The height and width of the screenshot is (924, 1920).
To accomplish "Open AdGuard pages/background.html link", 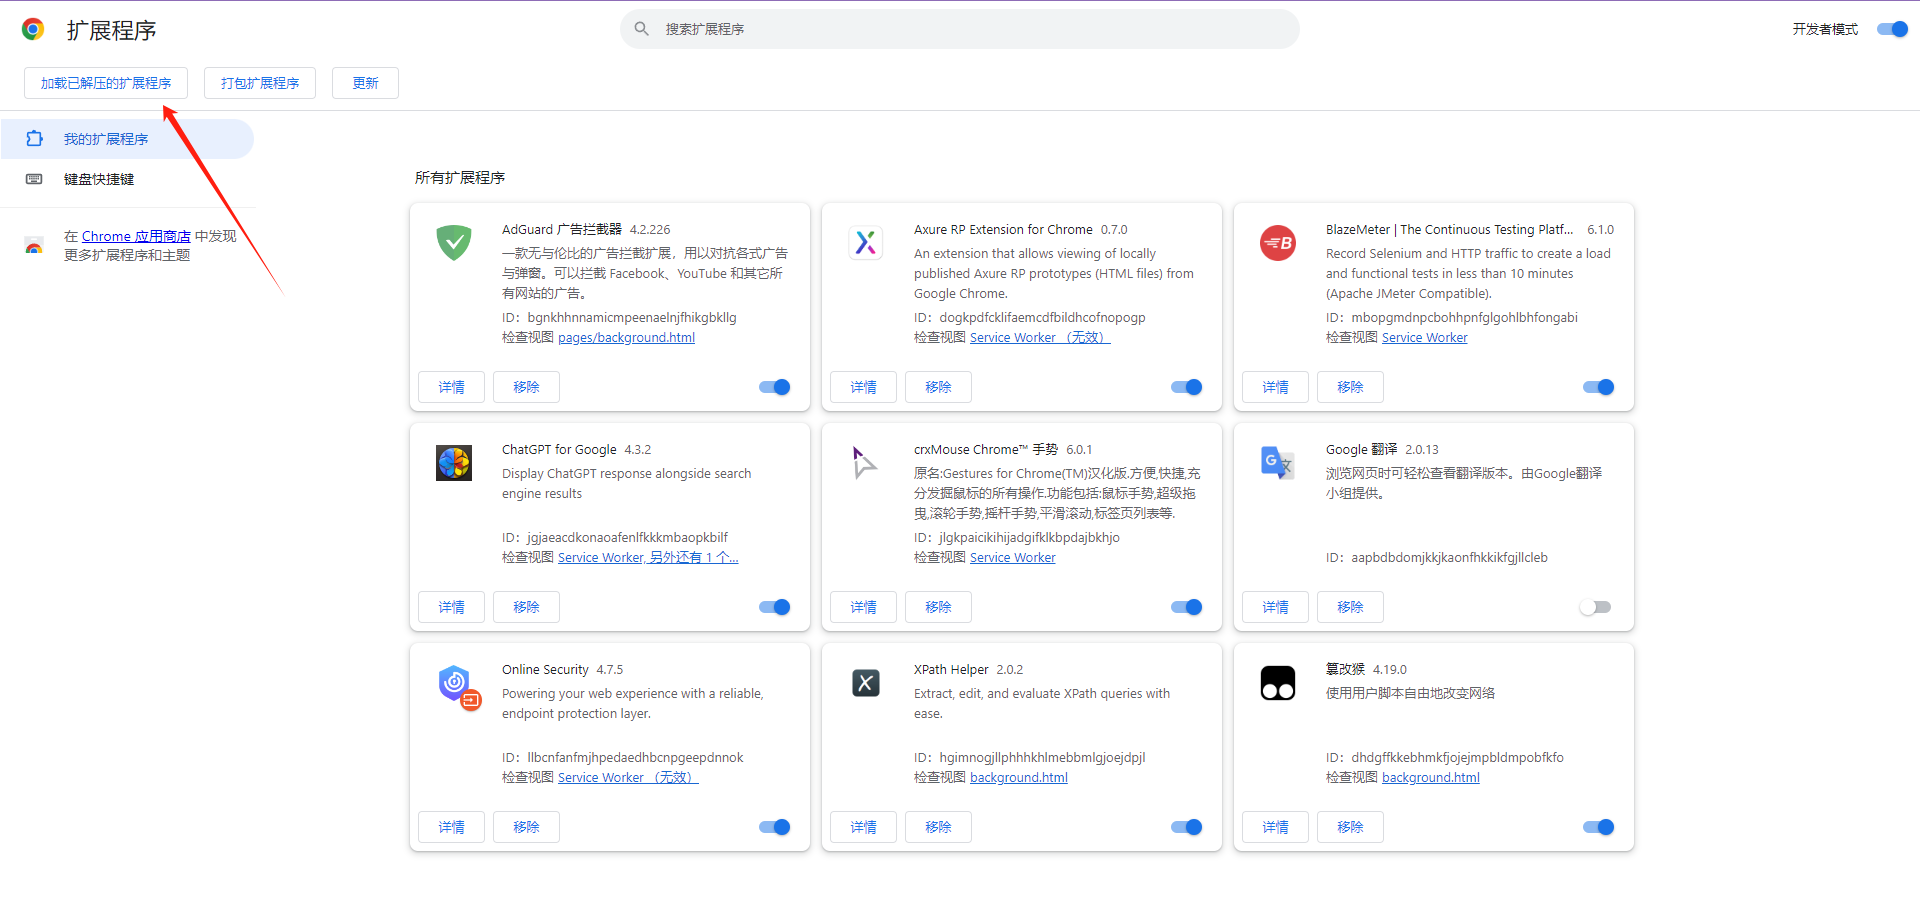I will (626, 338).
